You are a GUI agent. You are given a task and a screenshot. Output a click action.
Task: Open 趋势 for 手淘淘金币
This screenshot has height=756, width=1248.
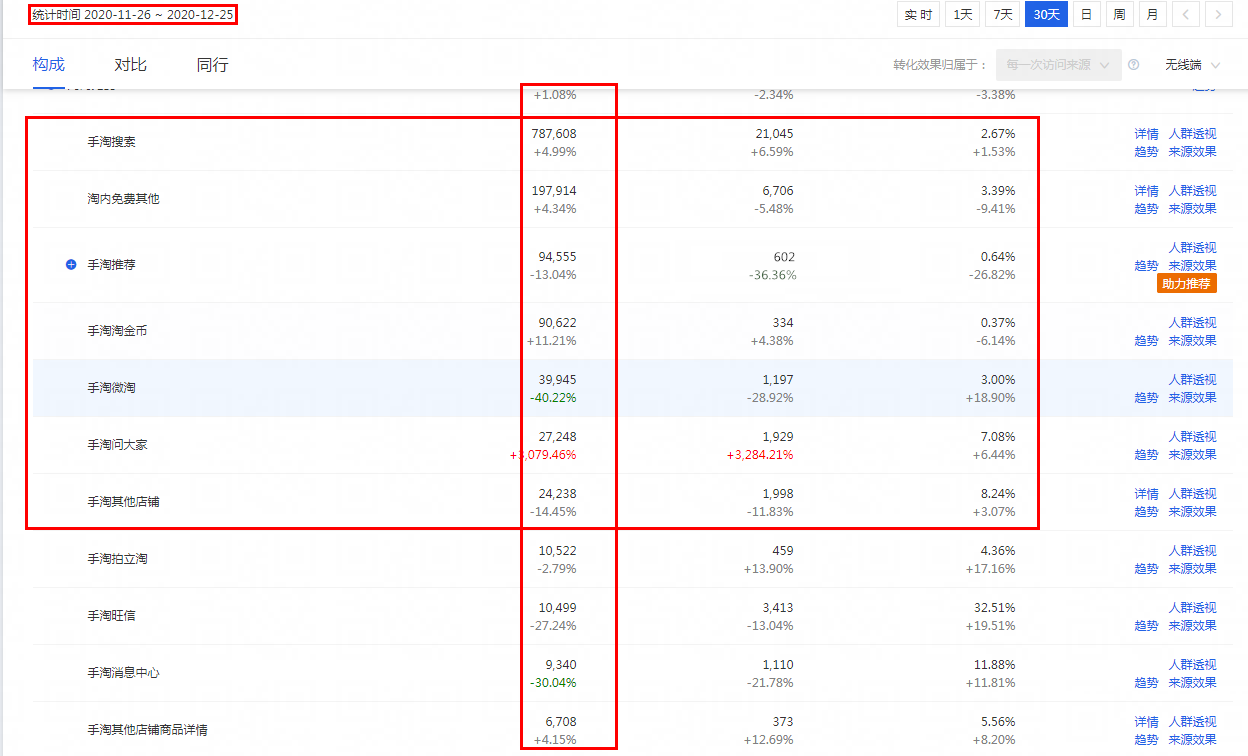pos(1146,341)
